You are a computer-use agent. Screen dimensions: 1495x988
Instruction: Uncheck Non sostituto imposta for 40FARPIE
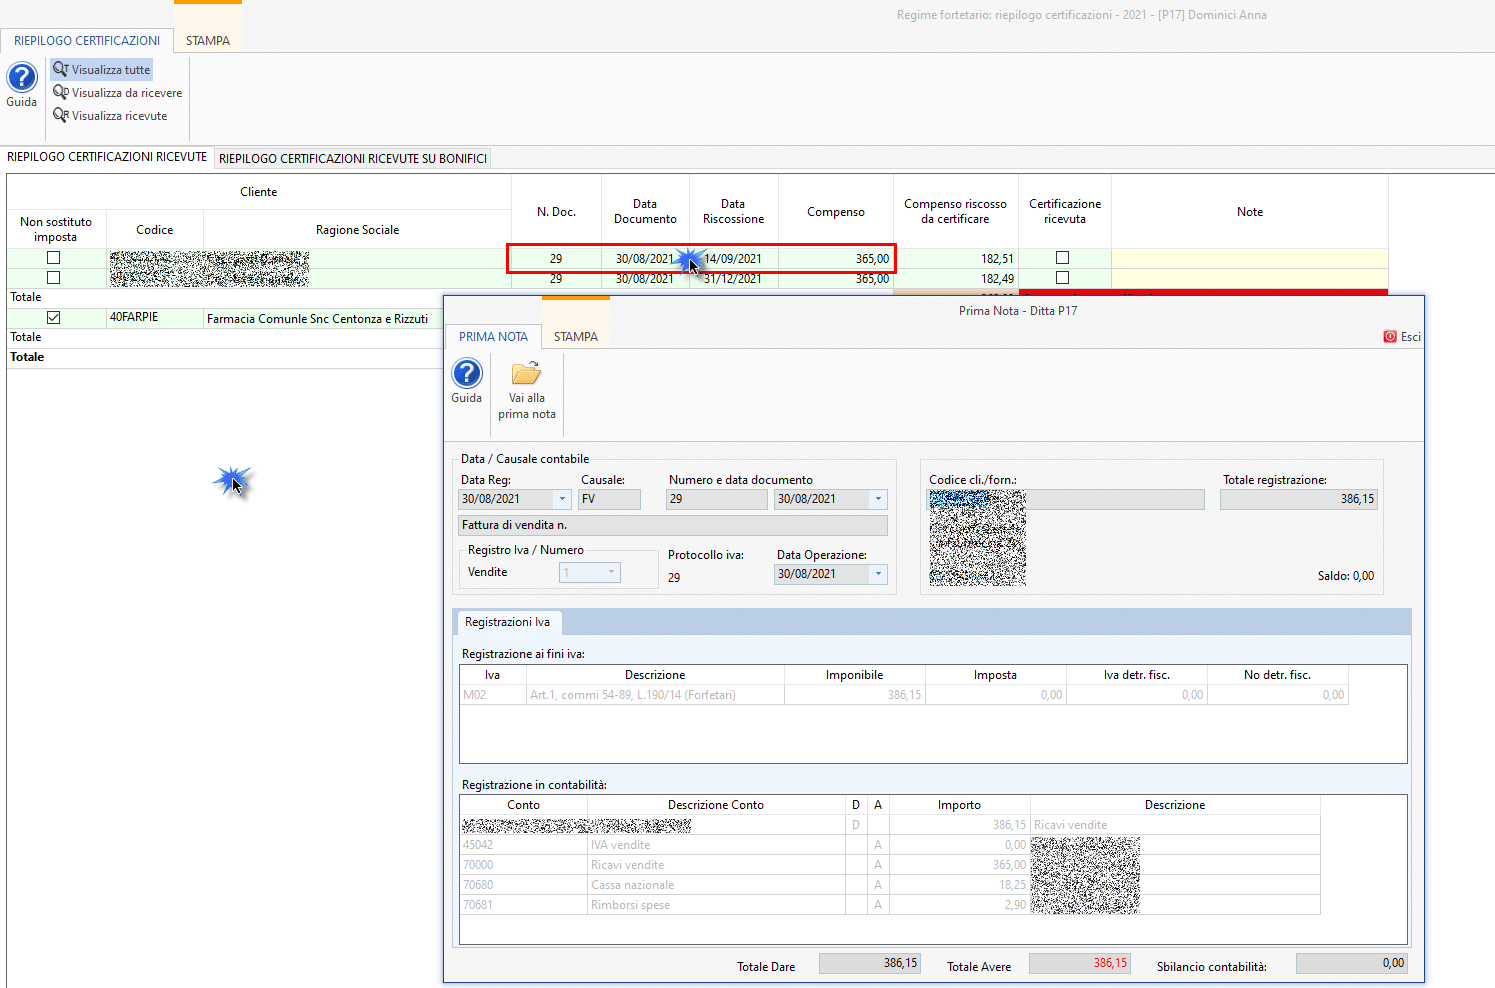tap(54, 317)
